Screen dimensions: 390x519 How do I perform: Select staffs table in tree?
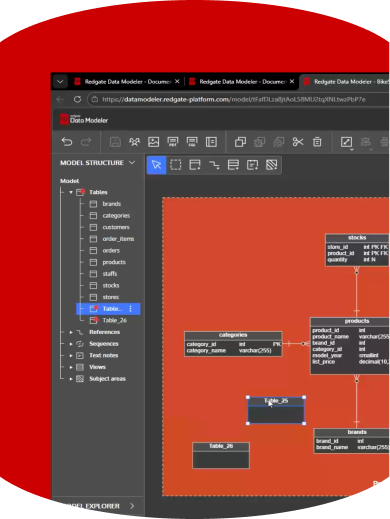click(110, 274)
